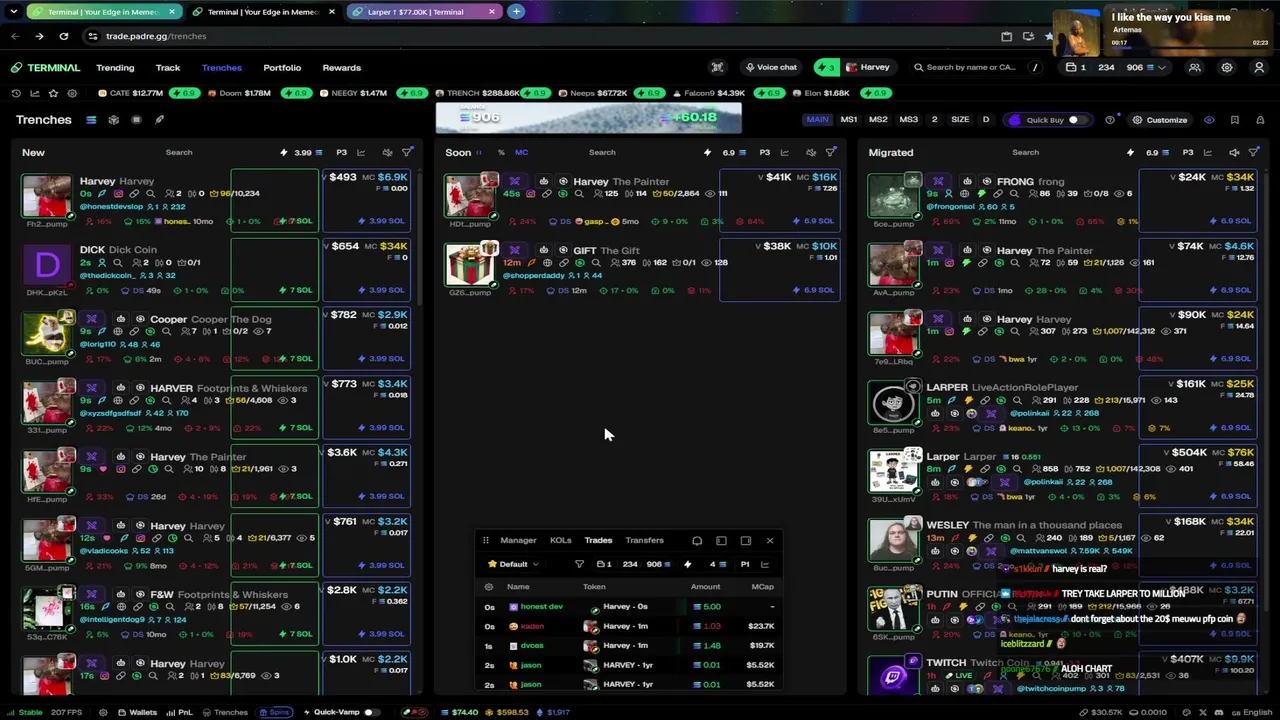
Task: Open the P3 preset selector in Soon column
Action: [764, 153]
